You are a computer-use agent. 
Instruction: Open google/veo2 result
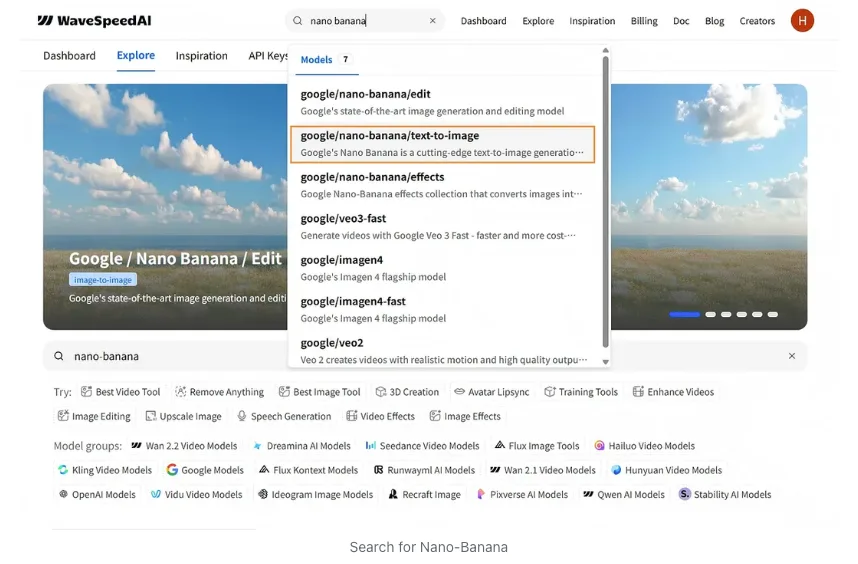[442, 351]
